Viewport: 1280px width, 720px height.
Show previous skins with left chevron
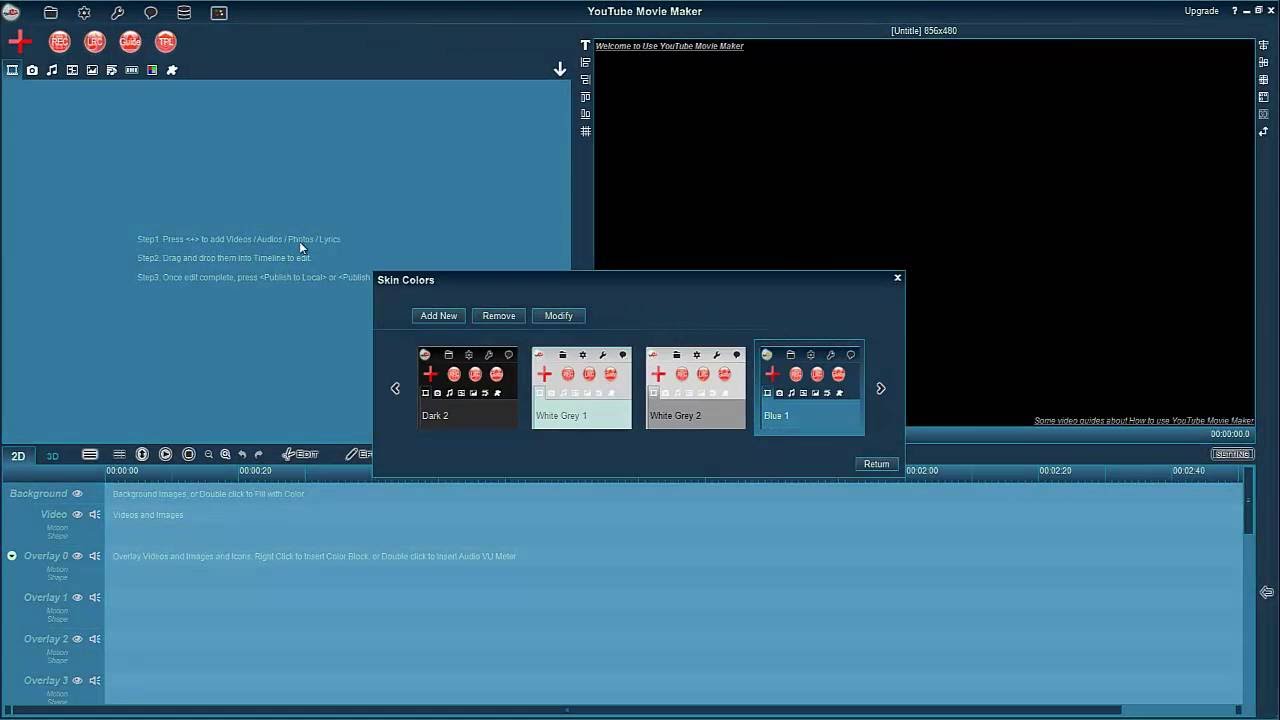395,388
